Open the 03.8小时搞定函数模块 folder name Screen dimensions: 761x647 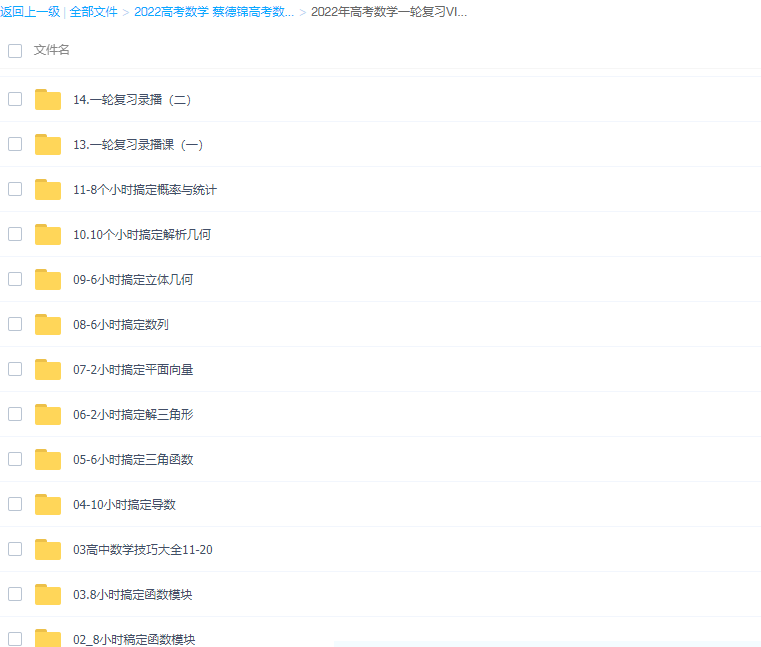click(x=133, y=595)
